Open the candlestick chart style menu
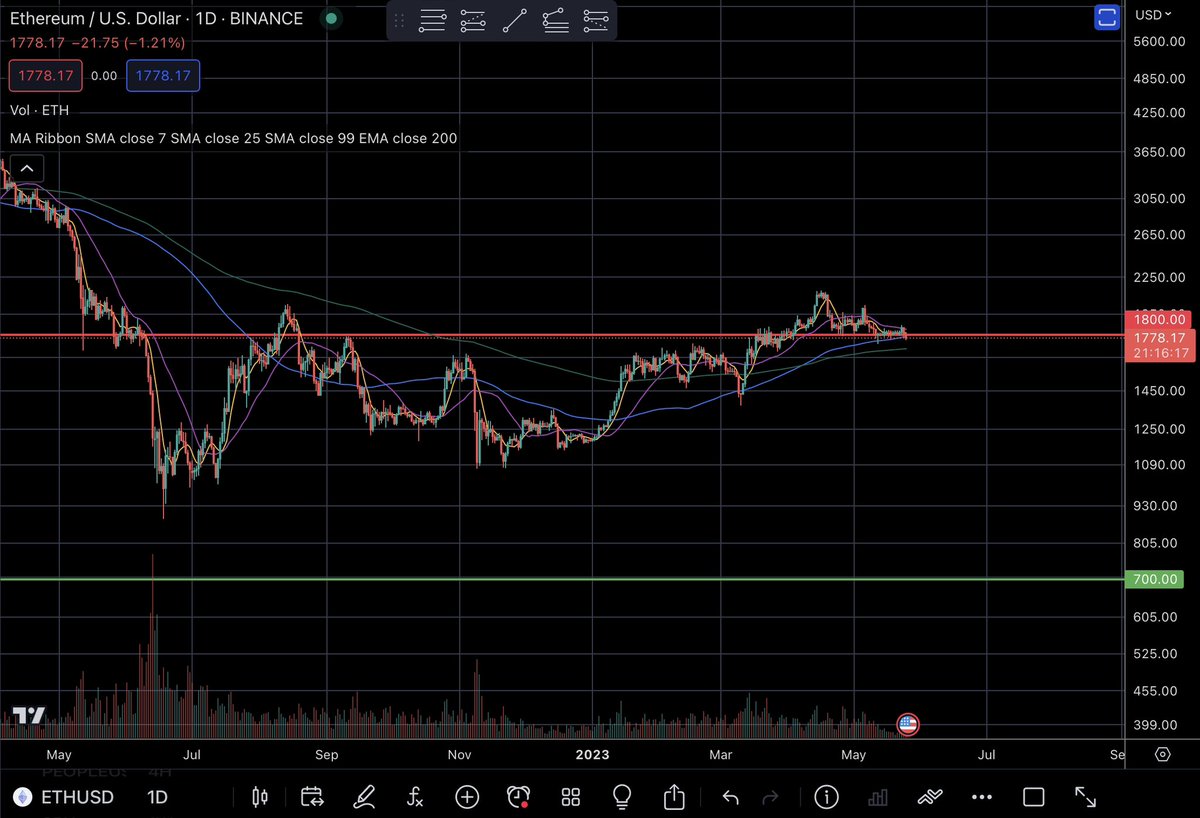 pyautogui.click(x=260, y=797)
